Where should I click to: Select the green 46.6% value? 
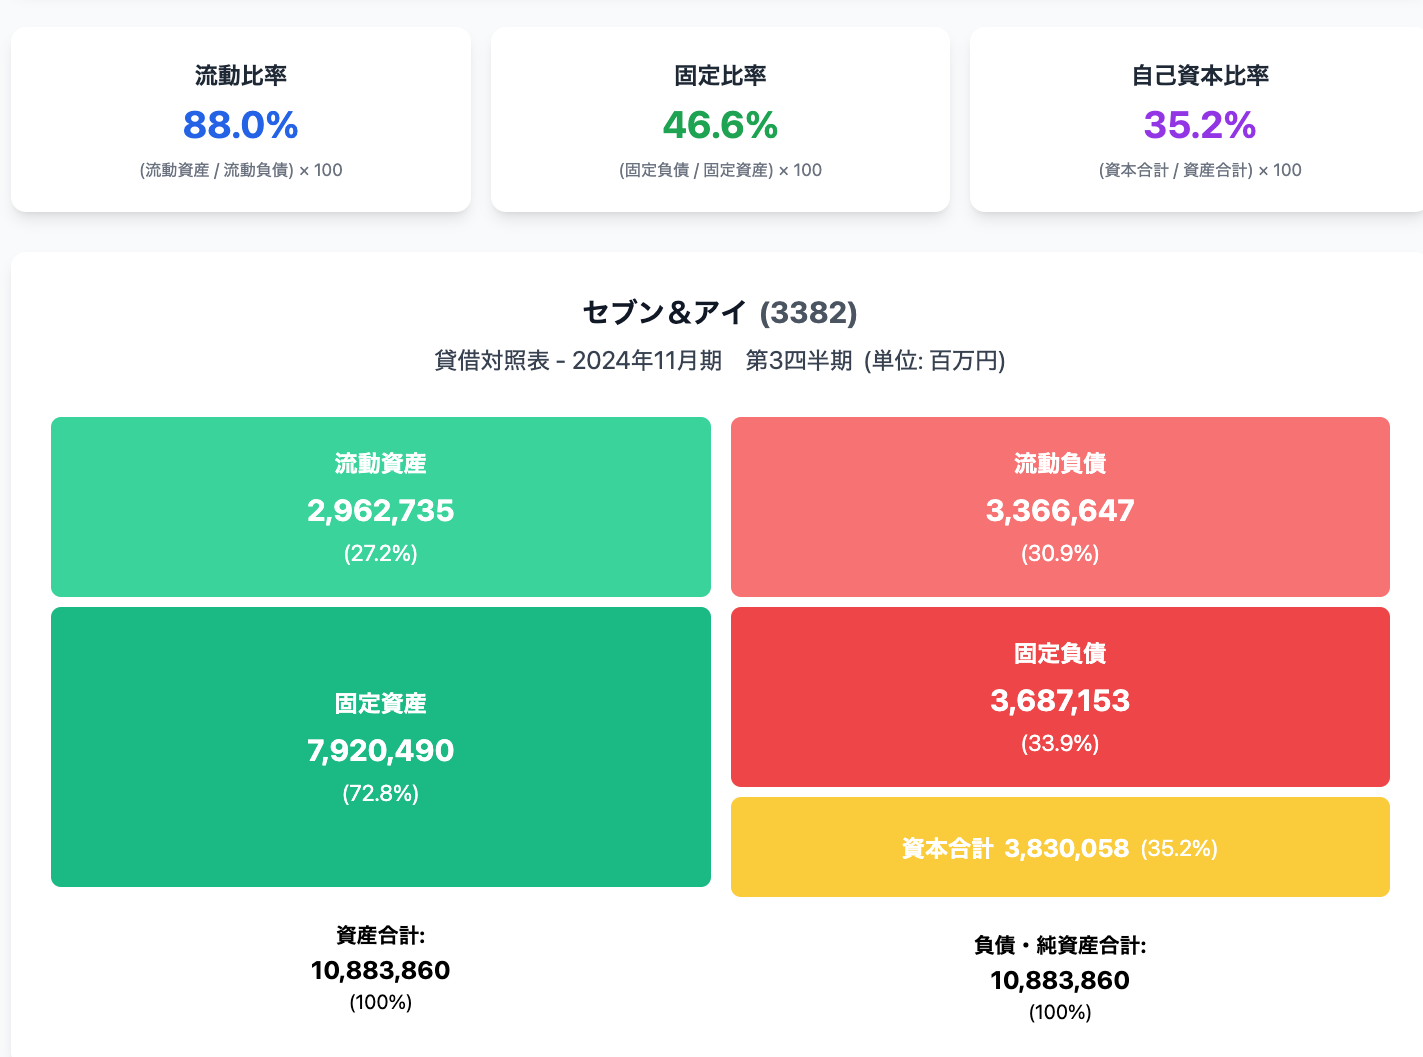pyautogui.click(x=720, y=125)
